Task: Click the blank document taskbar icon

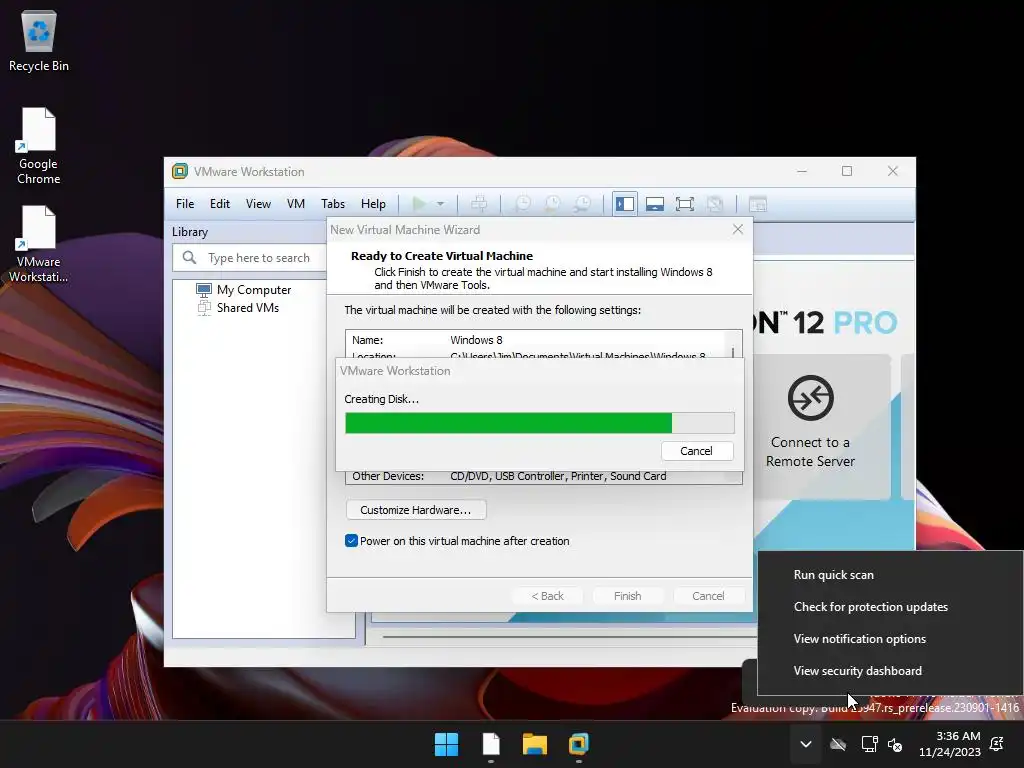Action: [491, 744]
